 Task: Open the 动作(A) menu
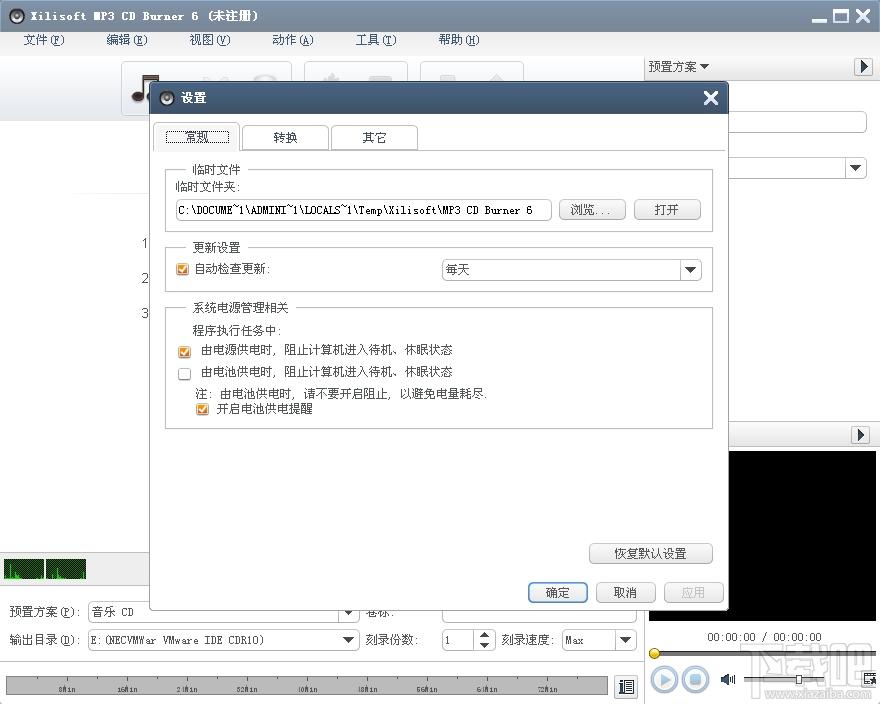click(292, 40)
